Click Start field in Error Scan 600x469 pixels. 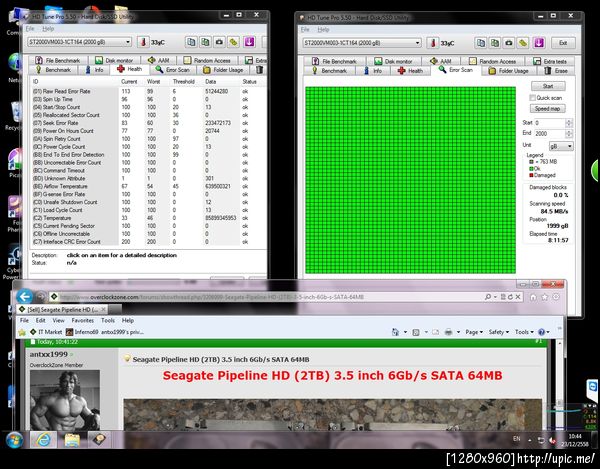pyautogui.click(x=549, y=123)
